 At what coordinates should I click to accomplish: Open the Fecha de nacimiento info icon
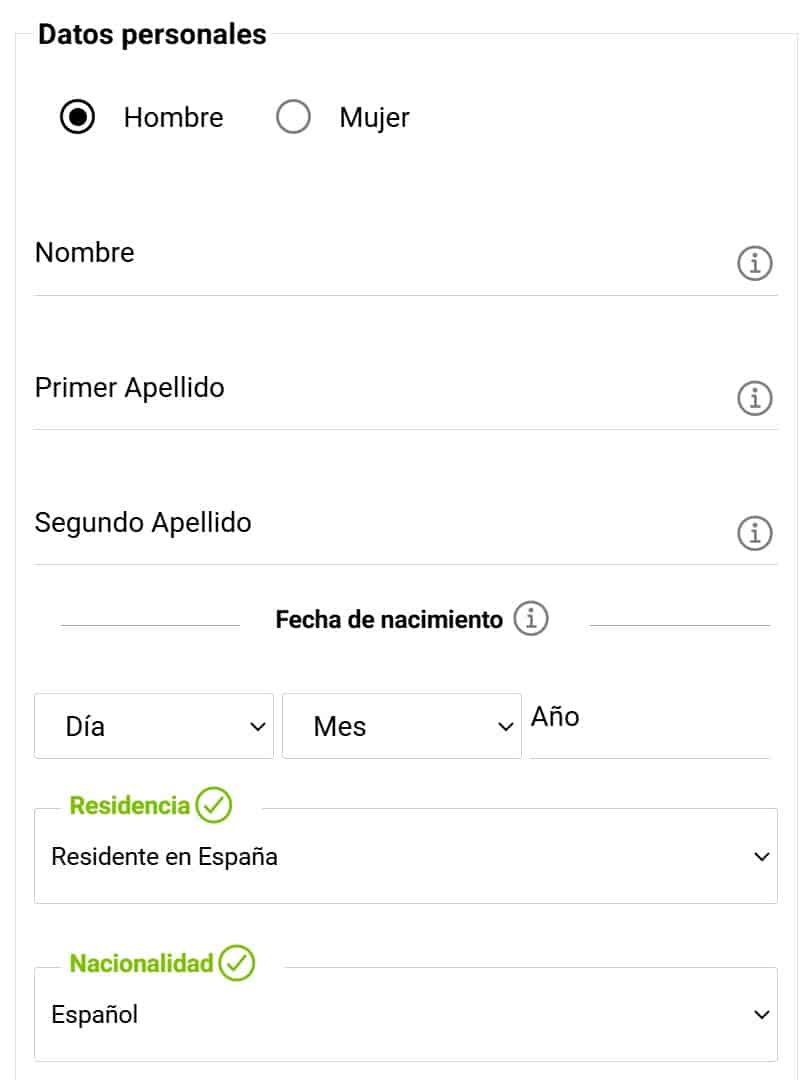[531, 619]
